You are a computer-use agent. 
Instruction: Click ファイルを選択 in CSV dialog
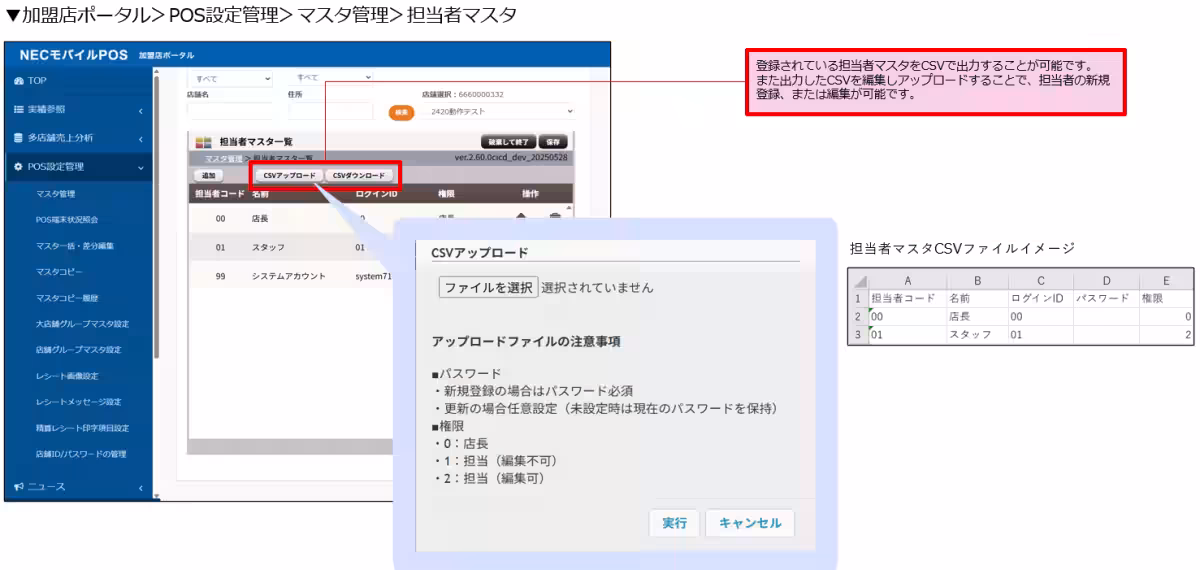pyautogui.click(x=488, y=287)
